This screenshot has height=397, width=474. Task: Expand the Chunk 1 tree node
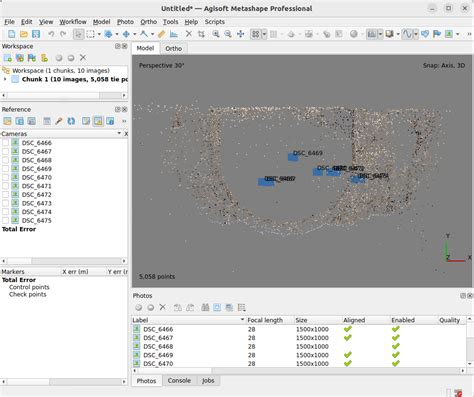pos(5,79)
